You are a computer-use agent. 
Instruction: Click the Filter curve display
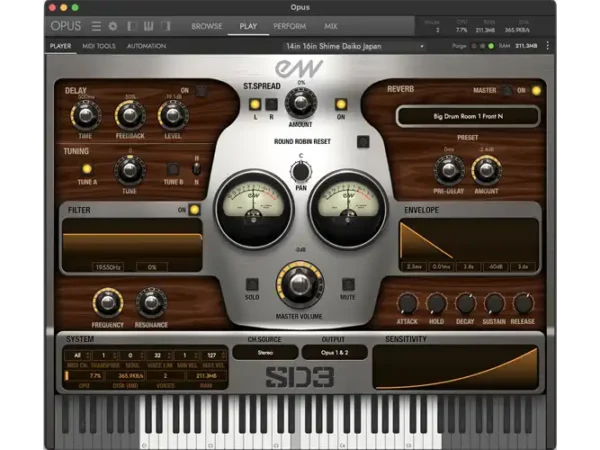pyautogui.click(x=132, y=245)
